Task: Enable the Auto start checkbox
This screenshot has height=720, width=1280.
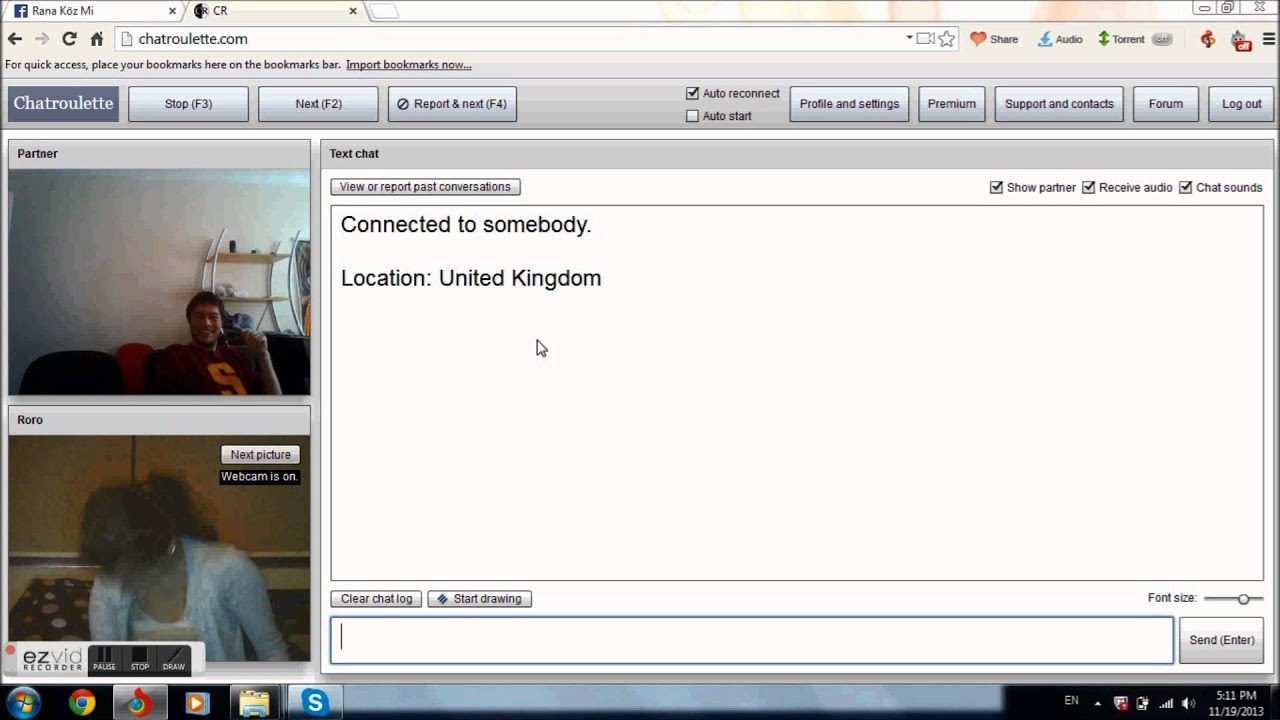Action: tap(692, 116)
